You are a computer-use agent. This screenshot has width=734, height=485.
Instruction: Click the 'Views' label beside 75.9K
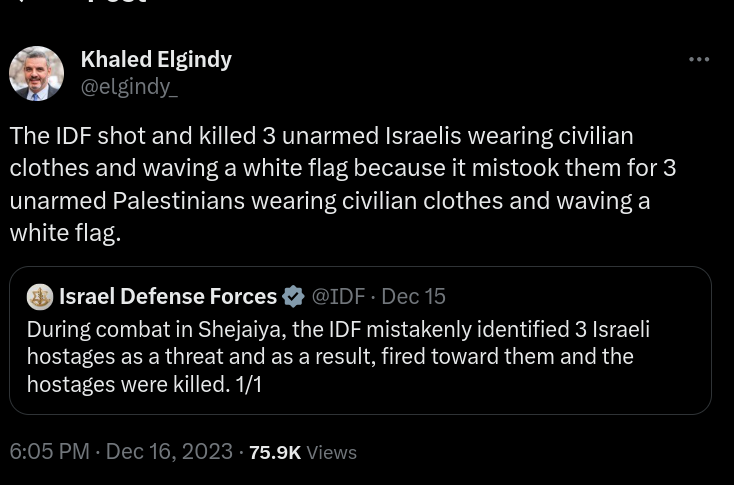point(331,453)
